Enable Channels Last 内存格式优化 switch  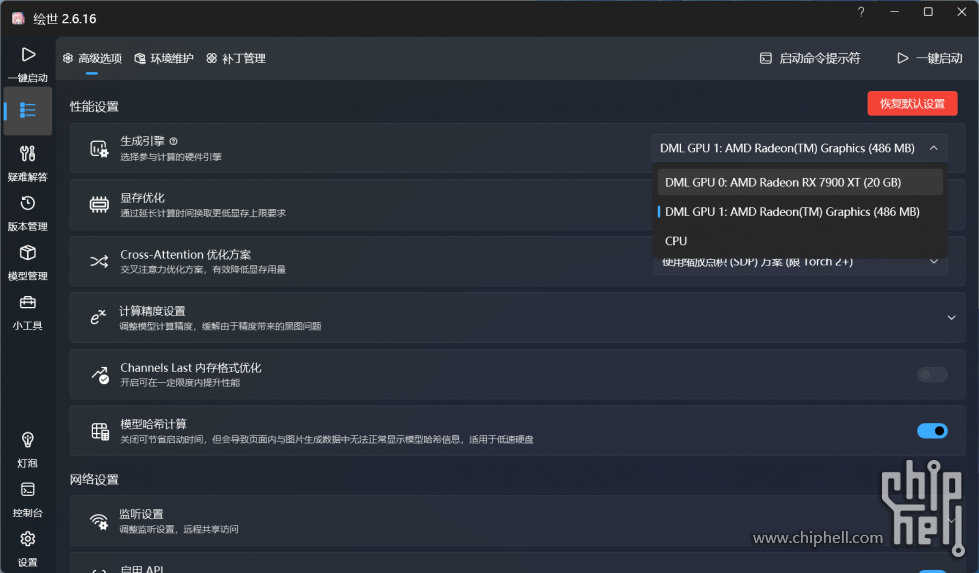(932, 375)
